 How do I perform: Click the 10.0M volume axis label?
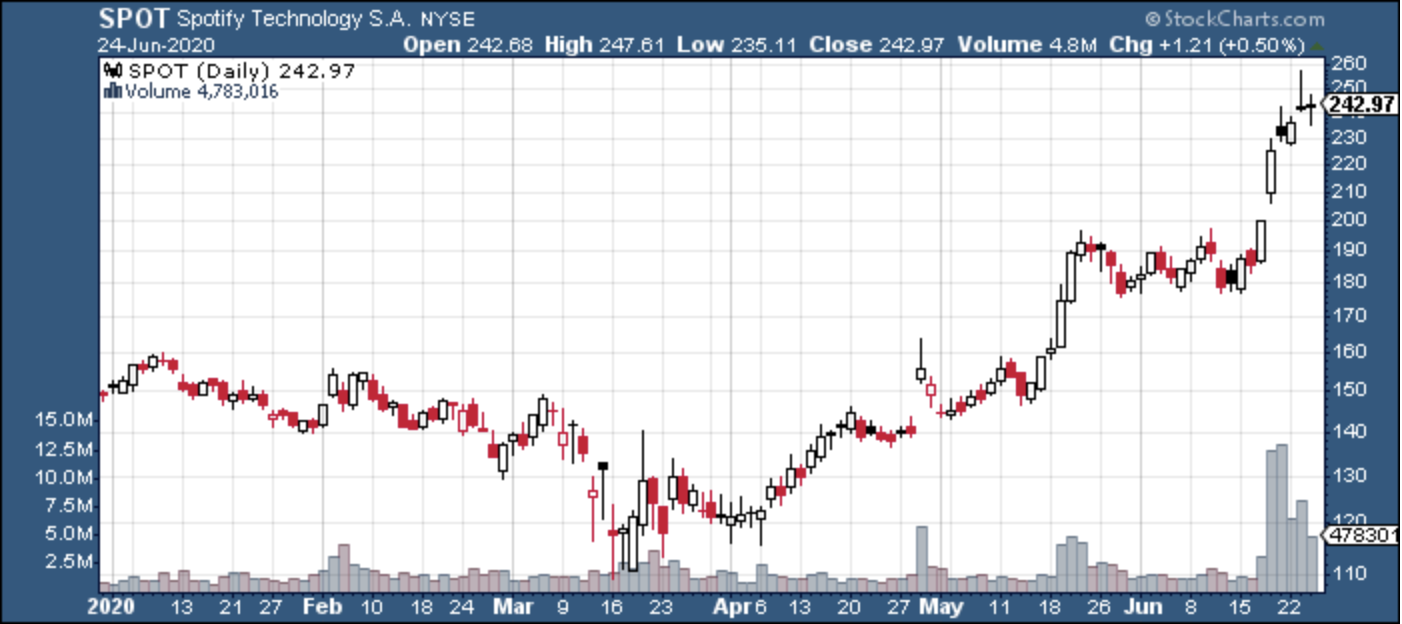(x=66, y=477)
